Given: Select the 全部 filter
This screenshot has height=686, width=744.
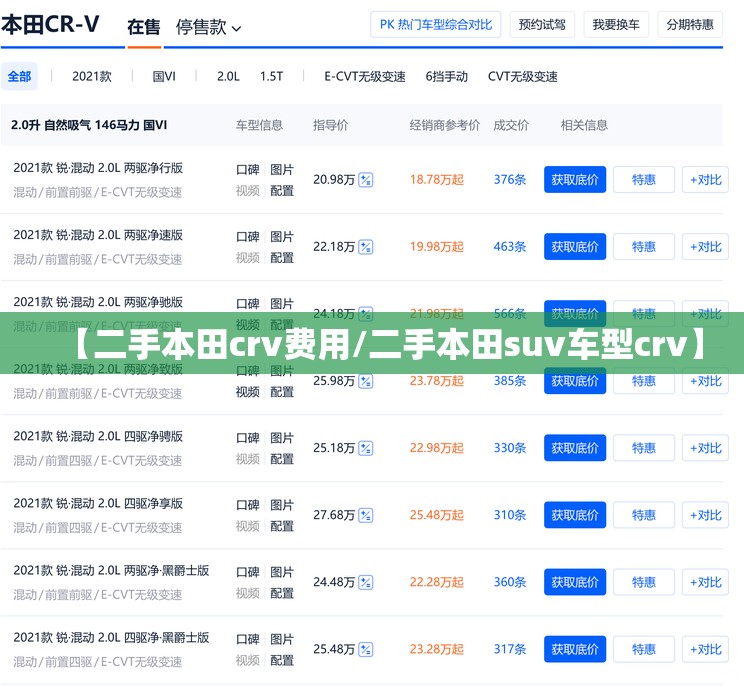Looking at the screenshot, I should coord(19,76).
